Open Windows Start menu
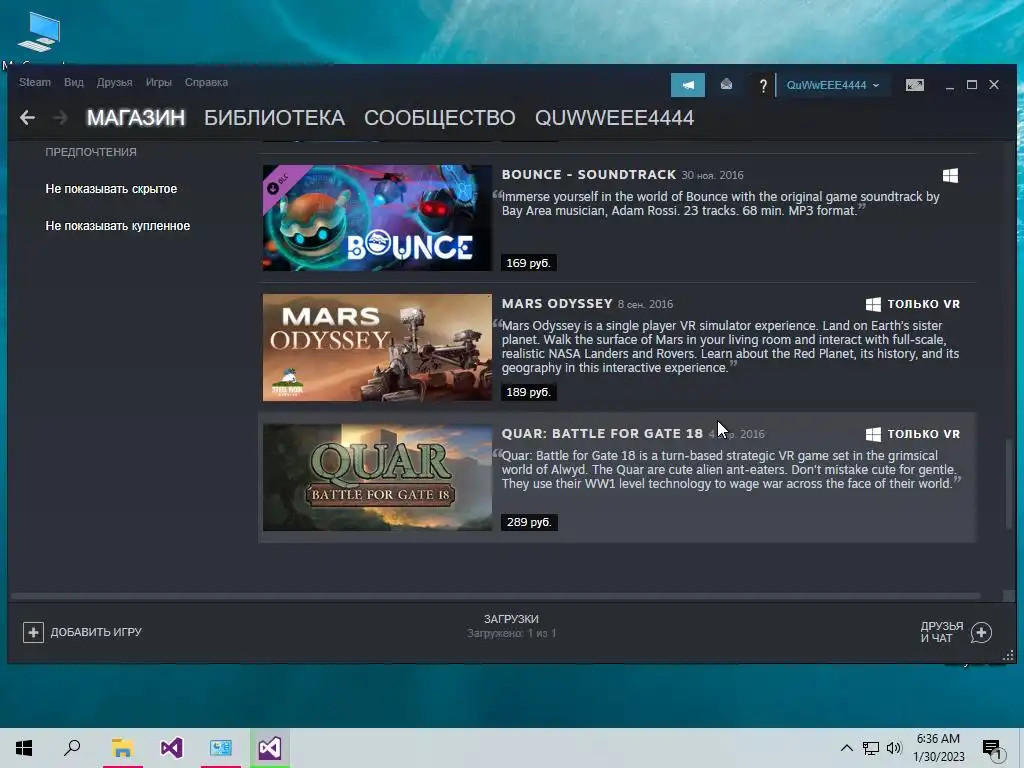1024x768 pixels. click(24, 748)
